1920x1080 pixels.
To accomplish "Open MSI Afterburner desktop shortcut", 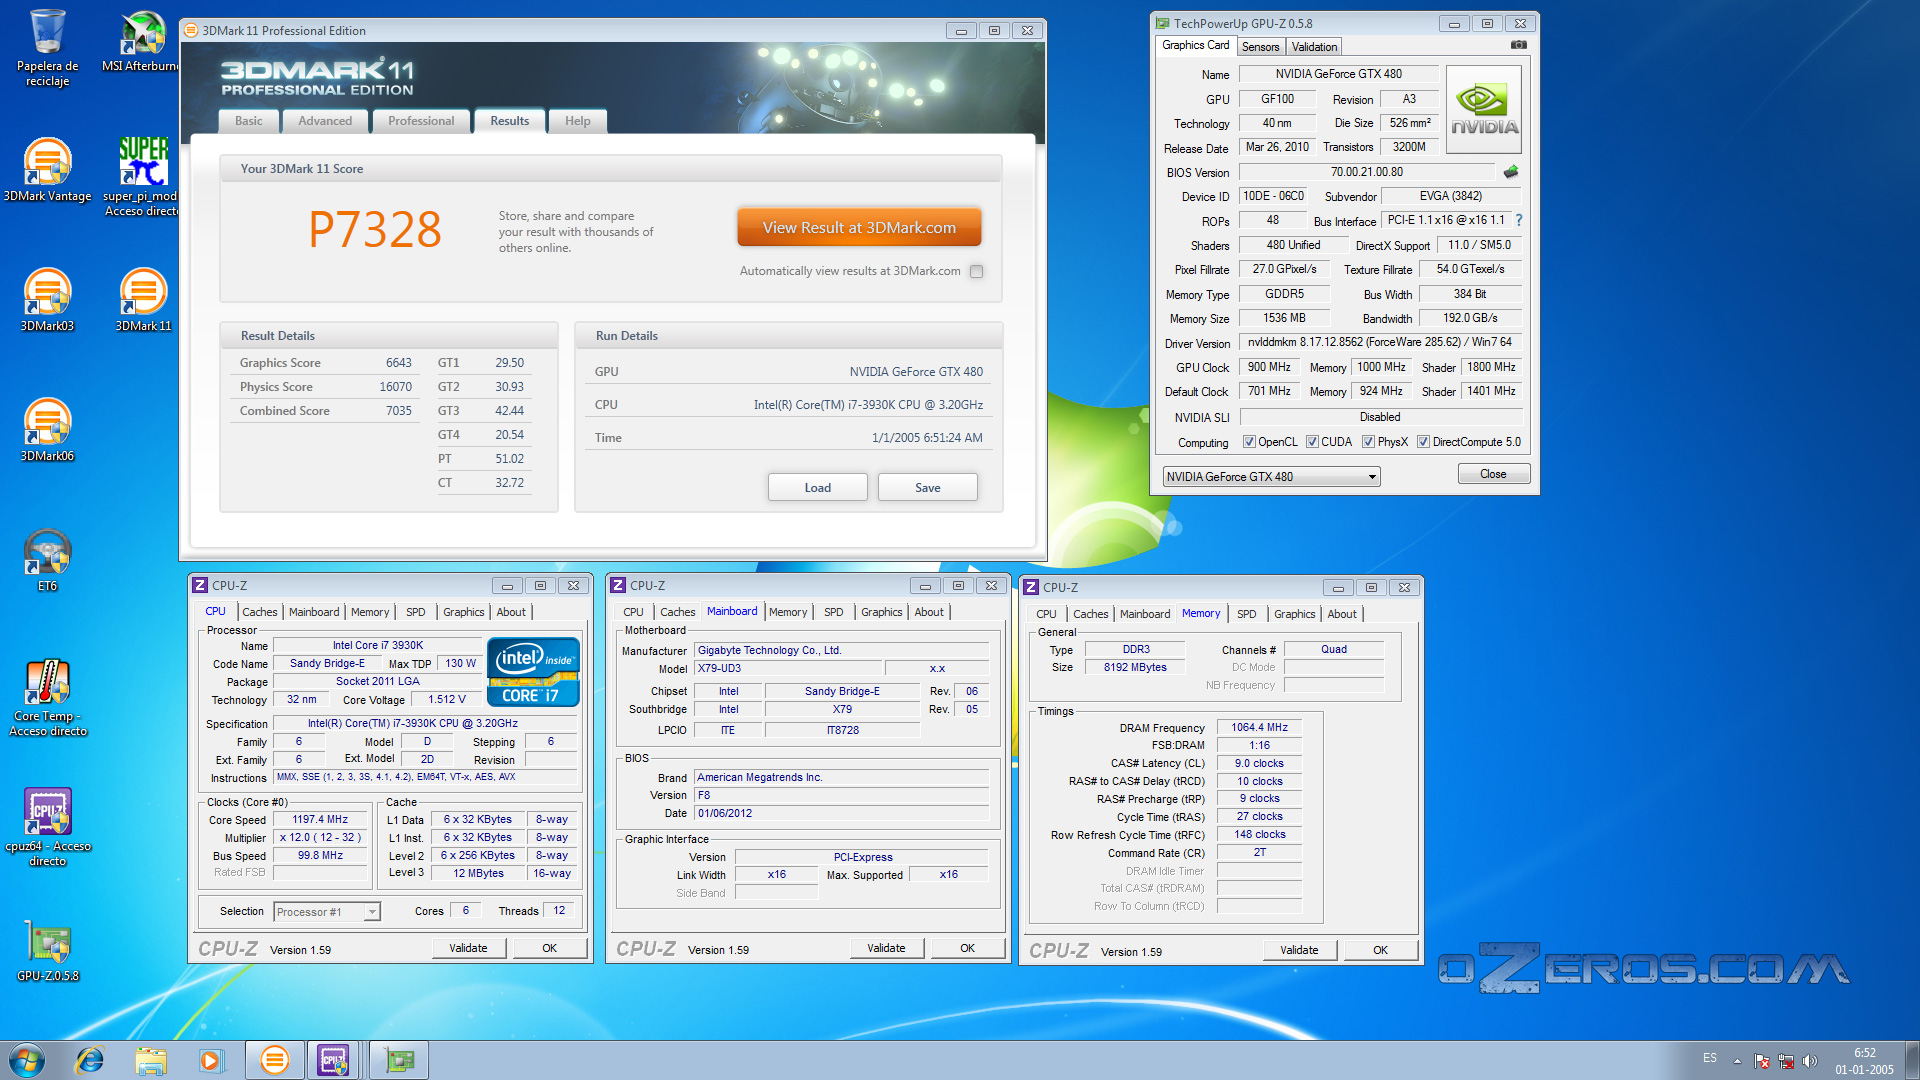I will (142, 40).
